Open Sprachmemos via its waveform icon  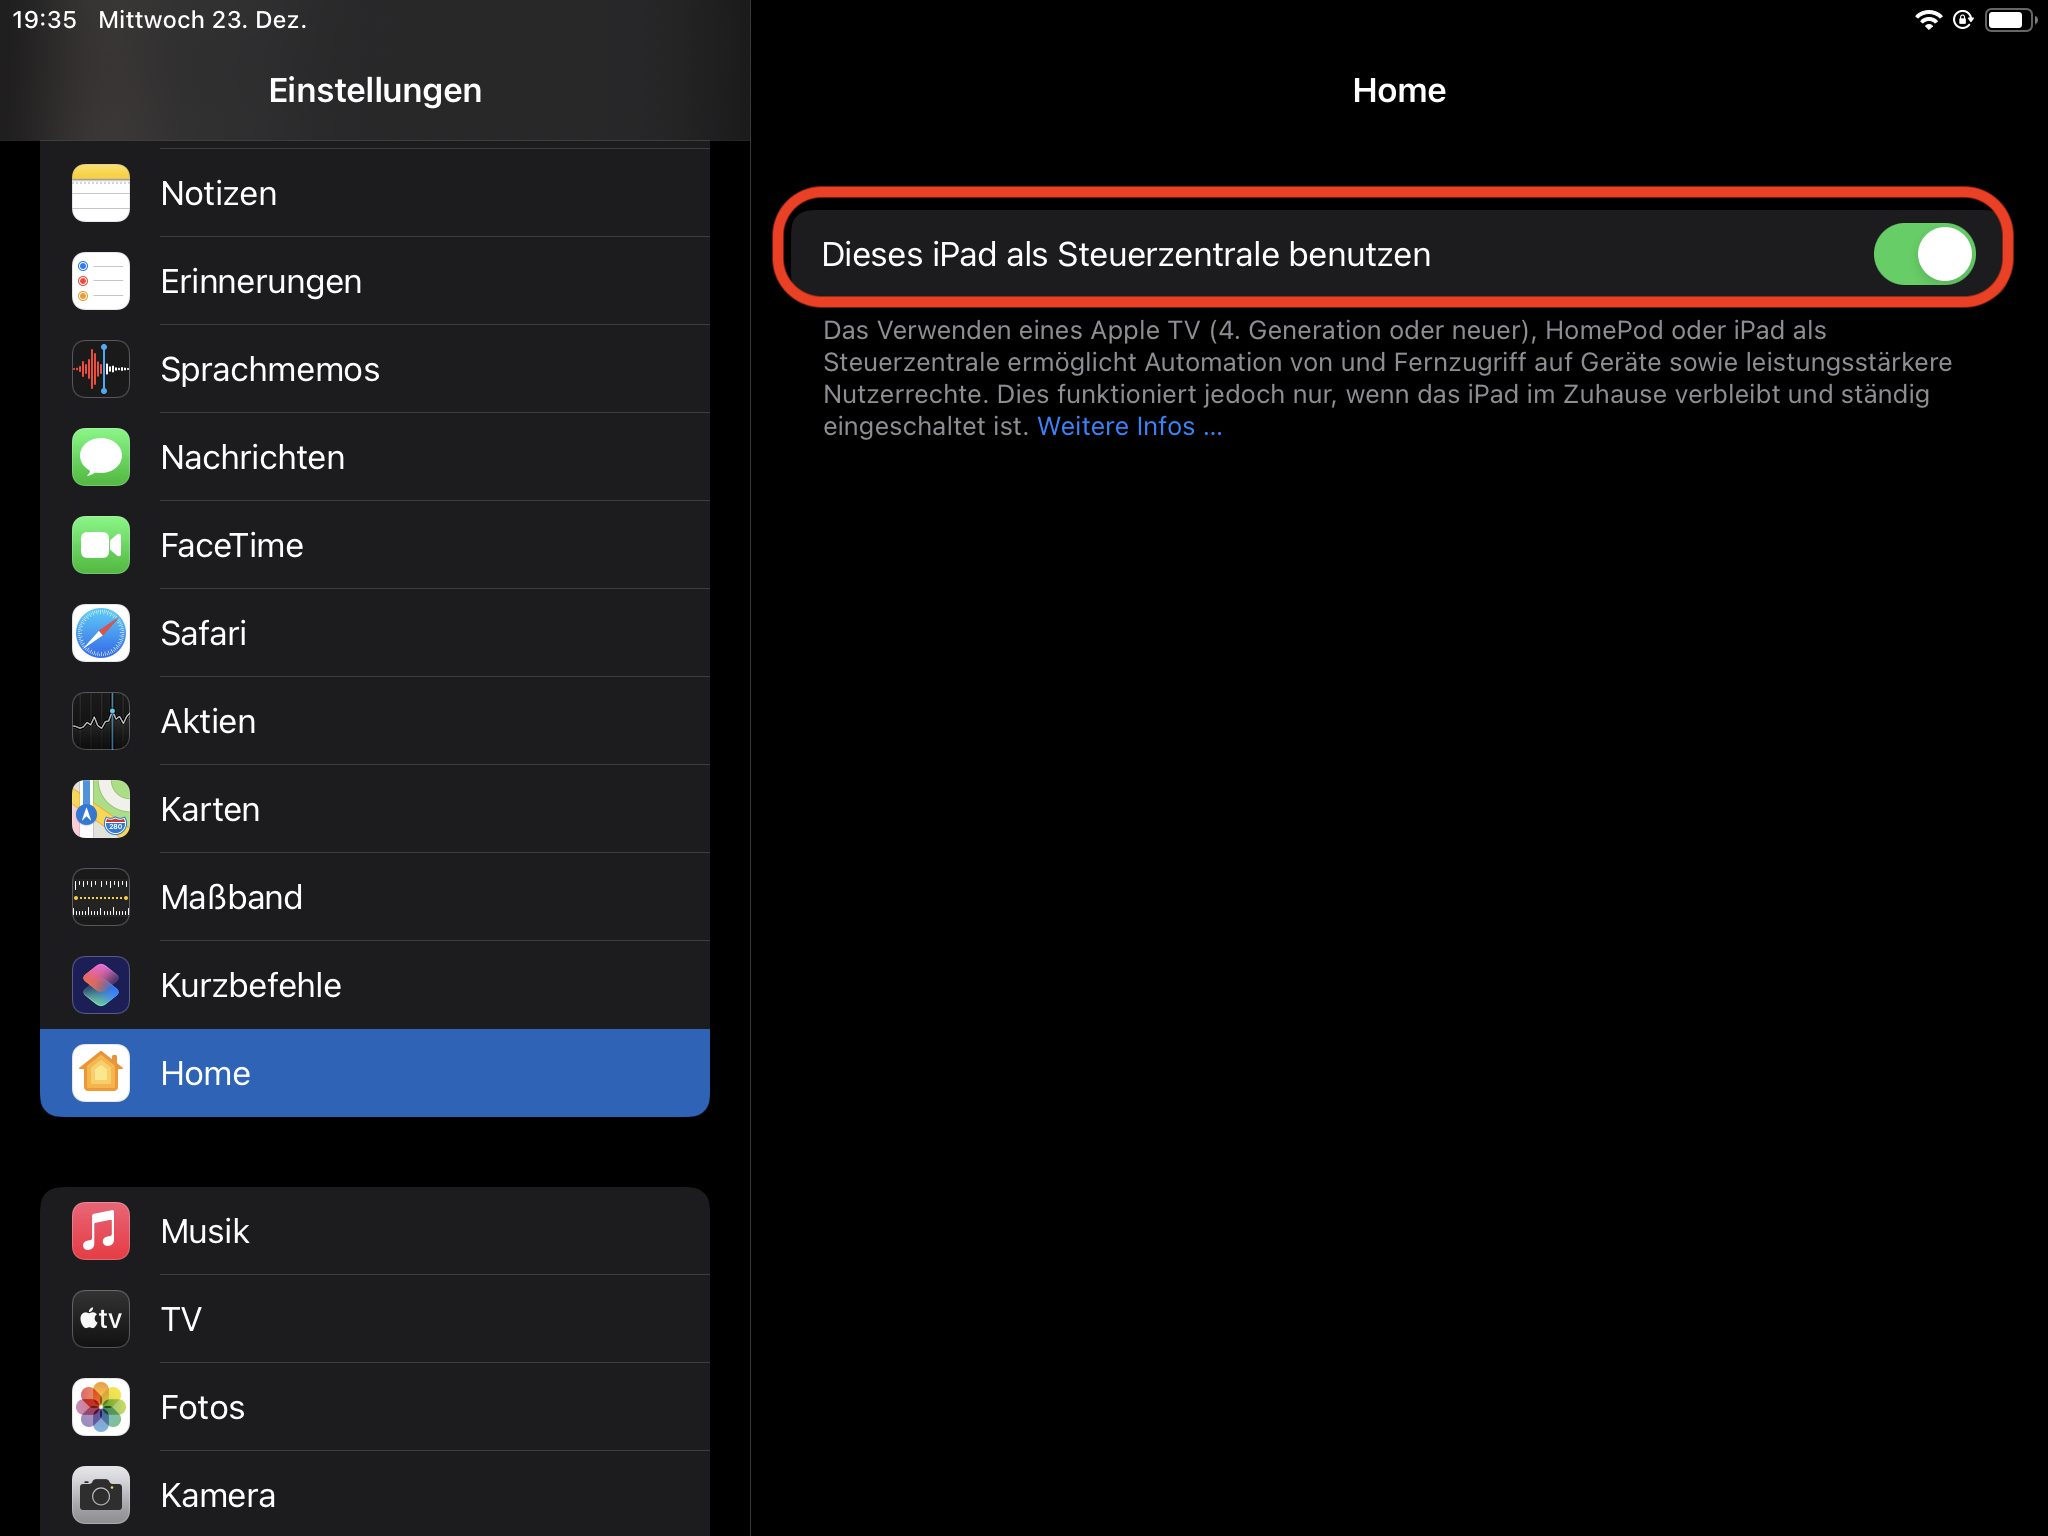pyautogui.click(x=101, y=369)
